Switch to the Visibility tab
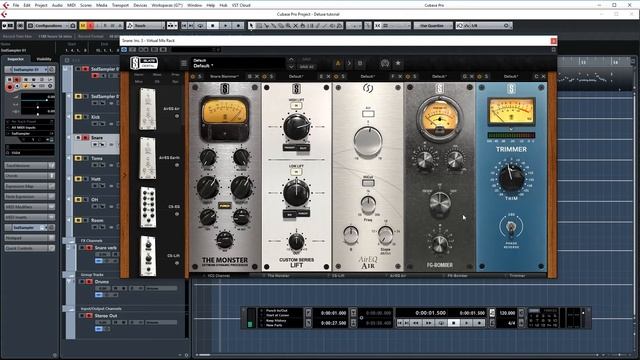The image size is (640, 360). [x=44, y=59]
